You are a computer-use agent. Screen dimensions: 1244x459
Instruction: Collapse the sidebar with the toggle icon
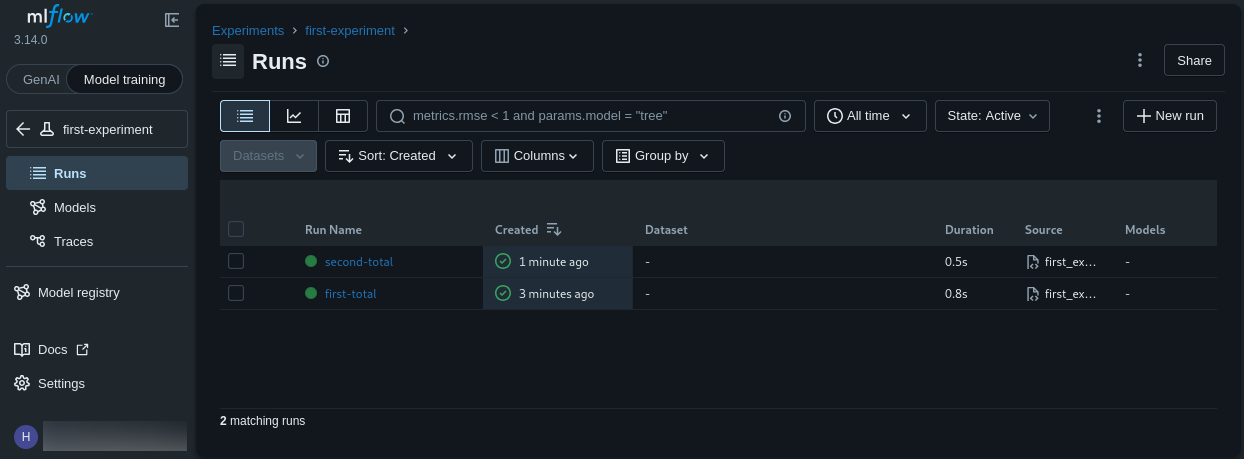pyautogui.click(x=172, y=20)
